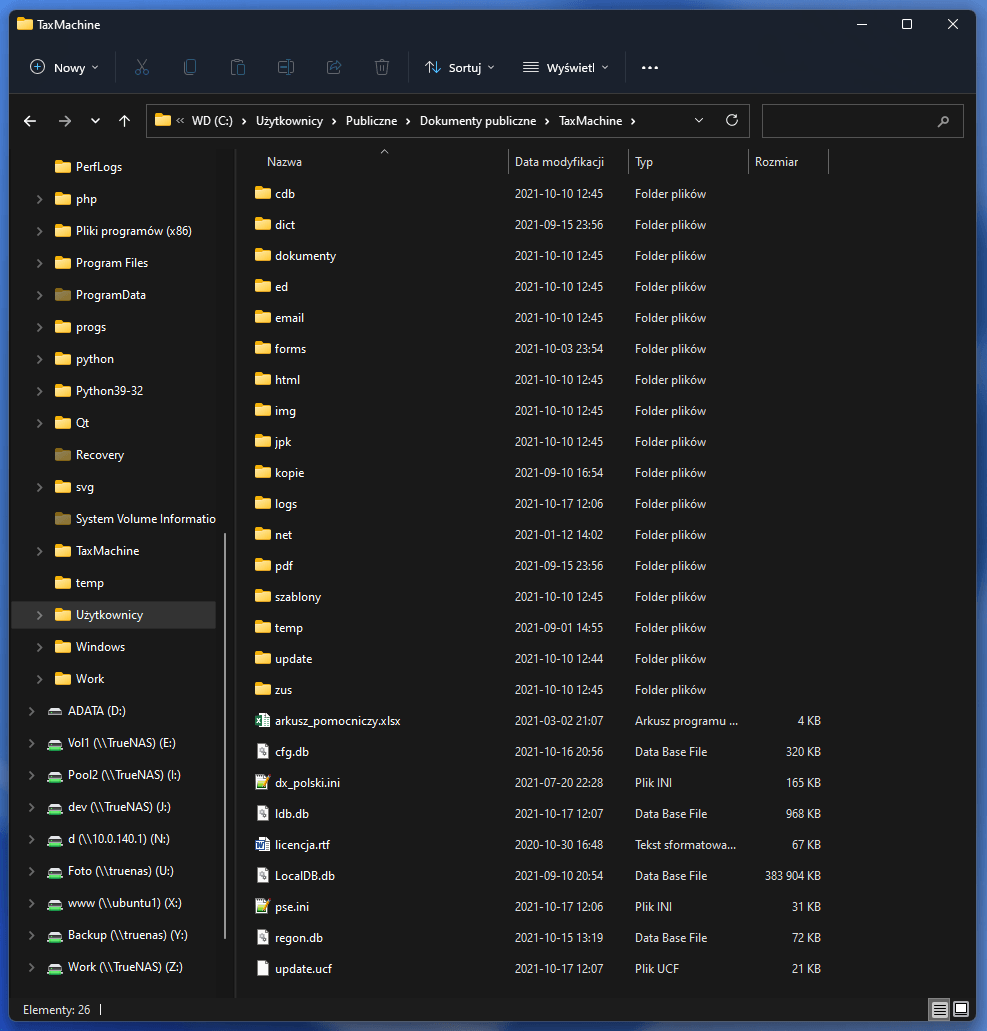Click the search box input field
This screenshot has width=987, height=1031.
point(850,120)
